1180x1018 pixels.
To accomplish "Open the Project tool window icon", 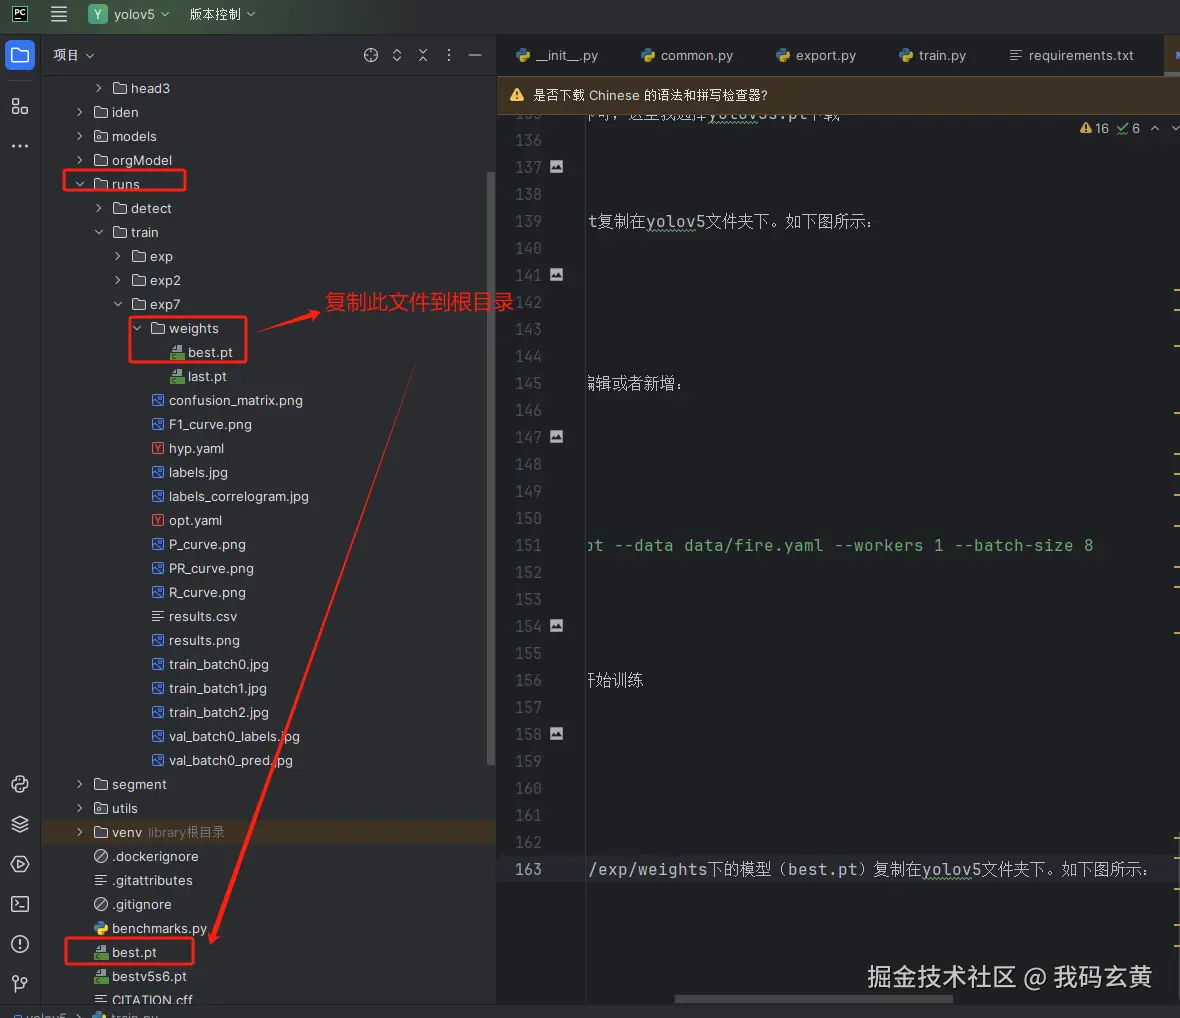I will point(20,55).
